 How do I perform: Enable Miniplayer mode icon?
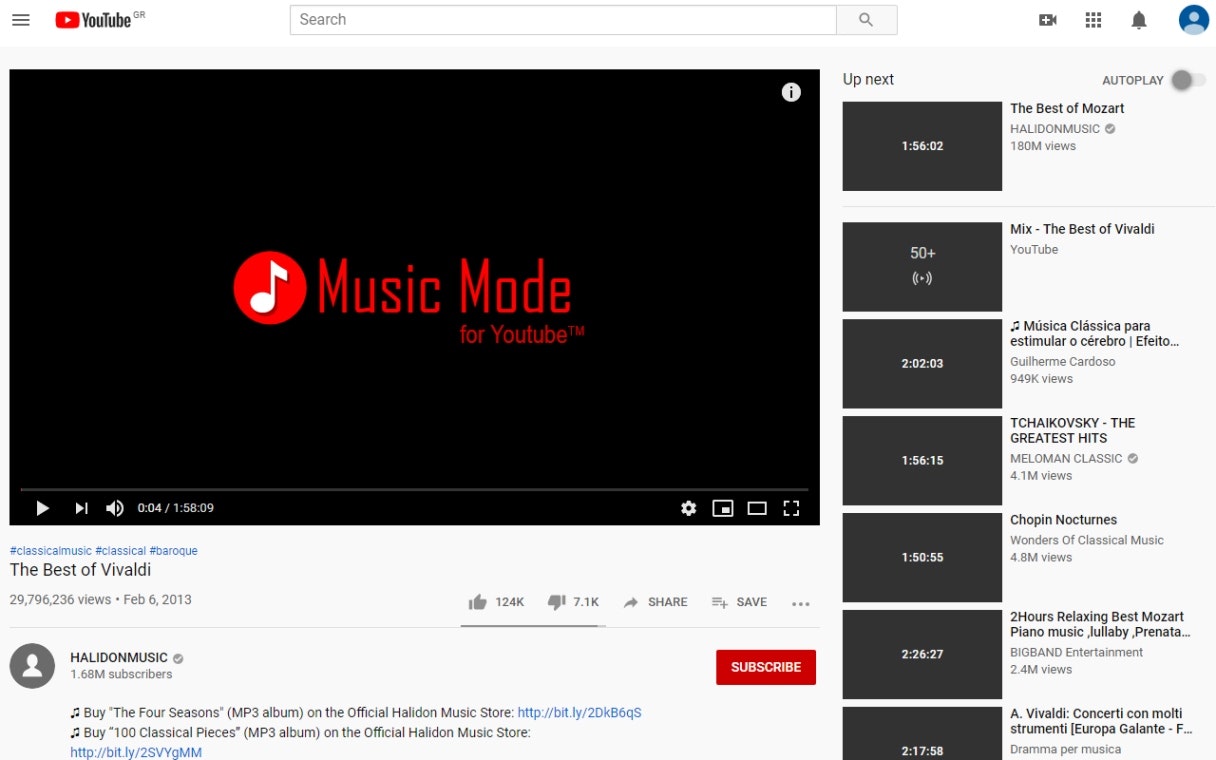722,508
